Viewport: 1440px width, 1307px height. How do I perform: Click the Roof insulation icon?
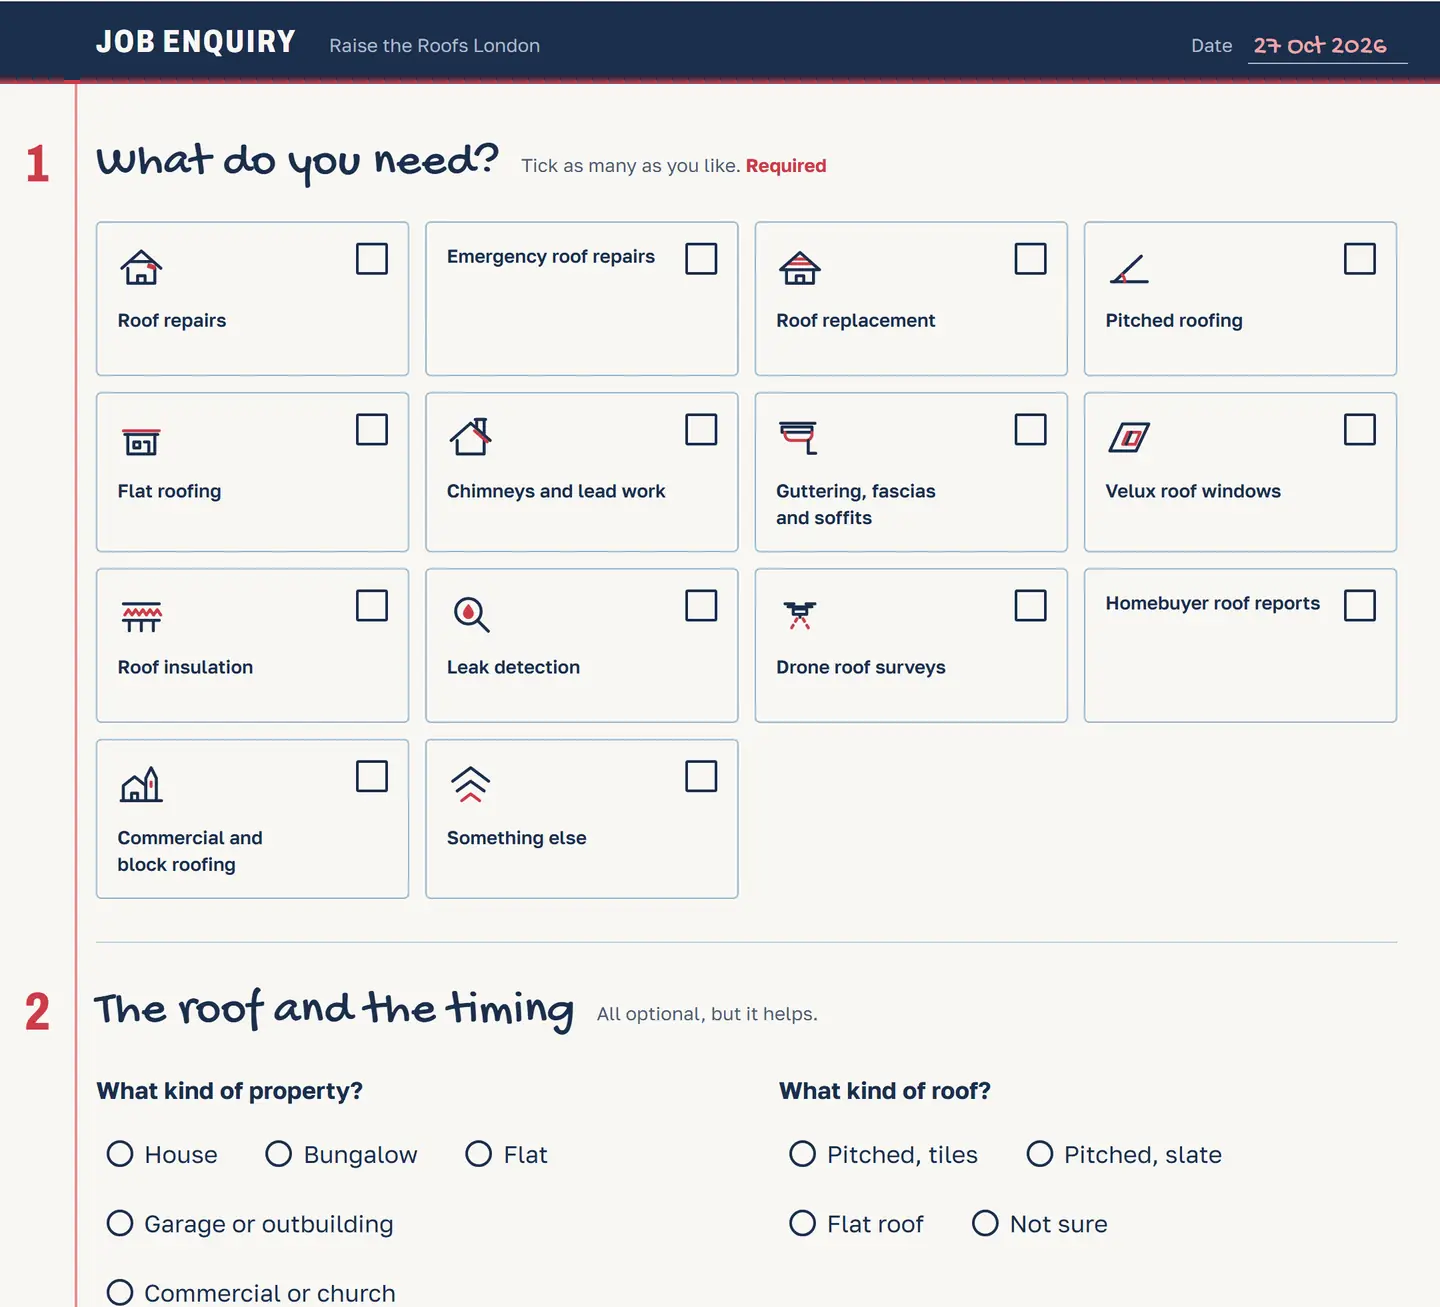click(141, 615)
